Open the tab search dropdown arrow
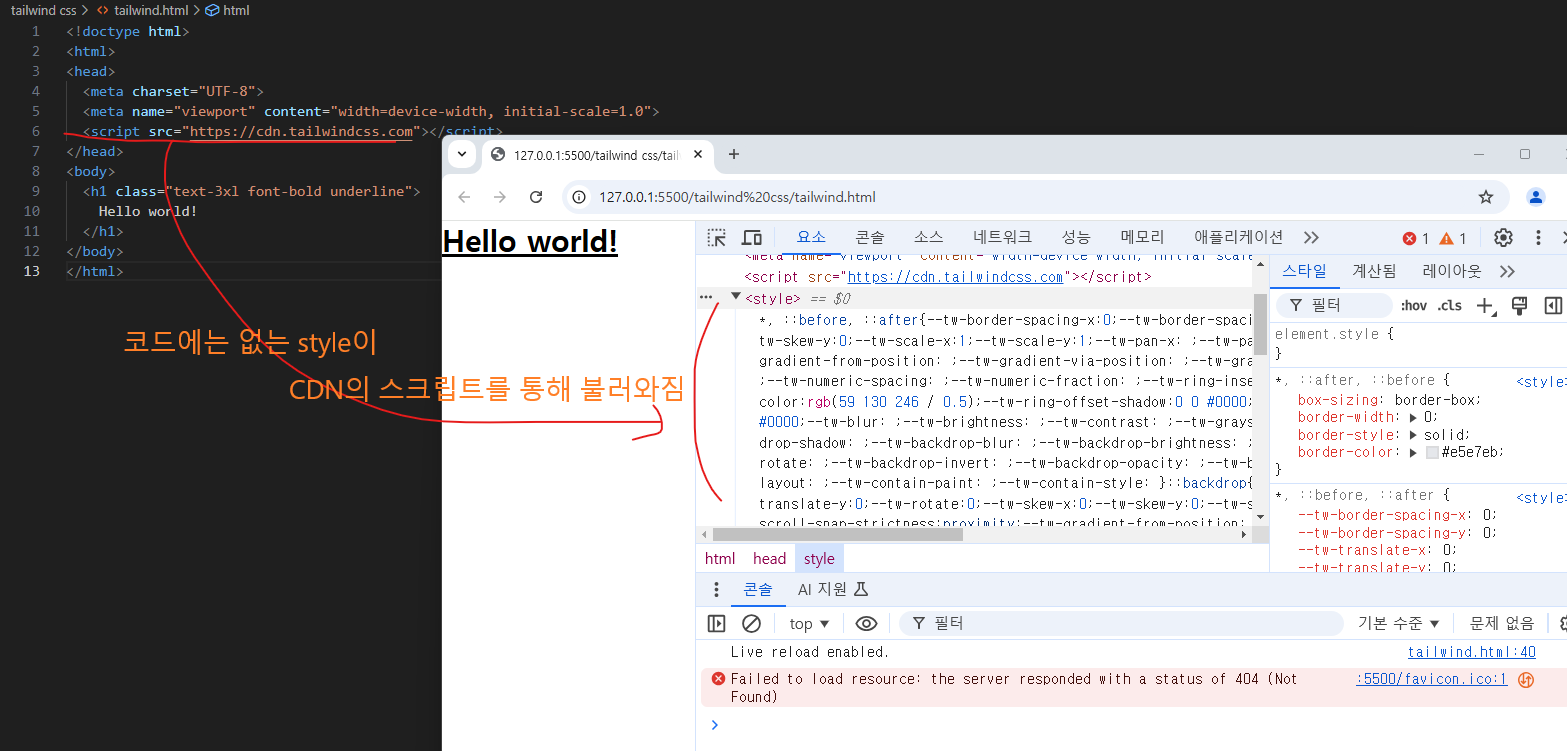This screenshot has width=1567, height=751. click(461, 154)
